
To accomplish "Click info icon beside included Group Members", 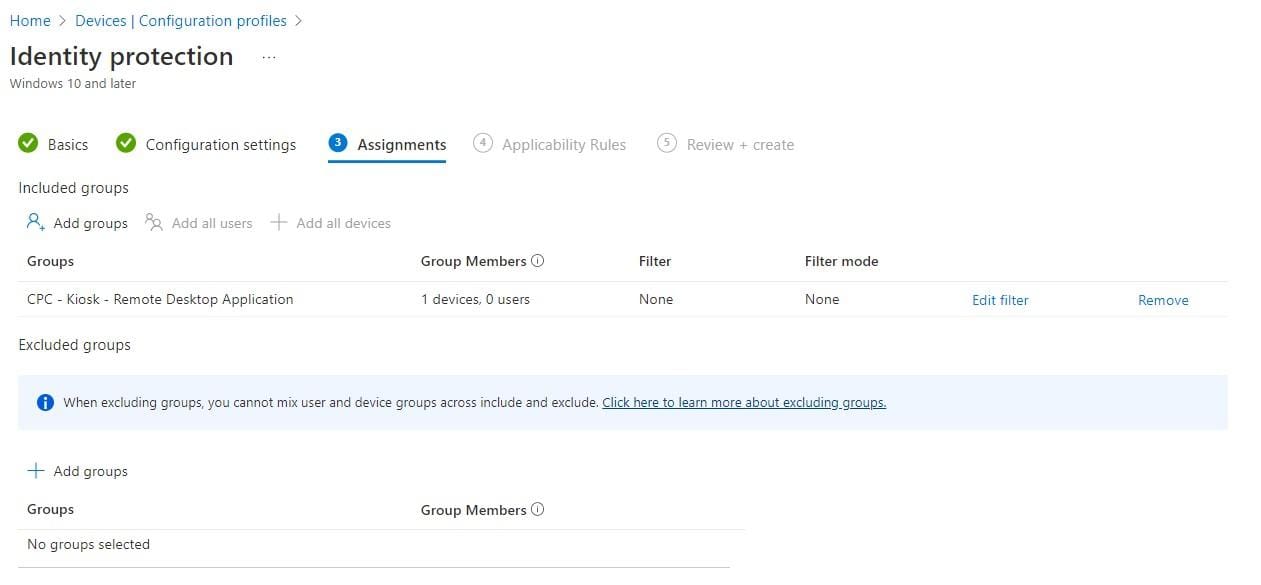I will pyautogui.click(x=538, y=261).
